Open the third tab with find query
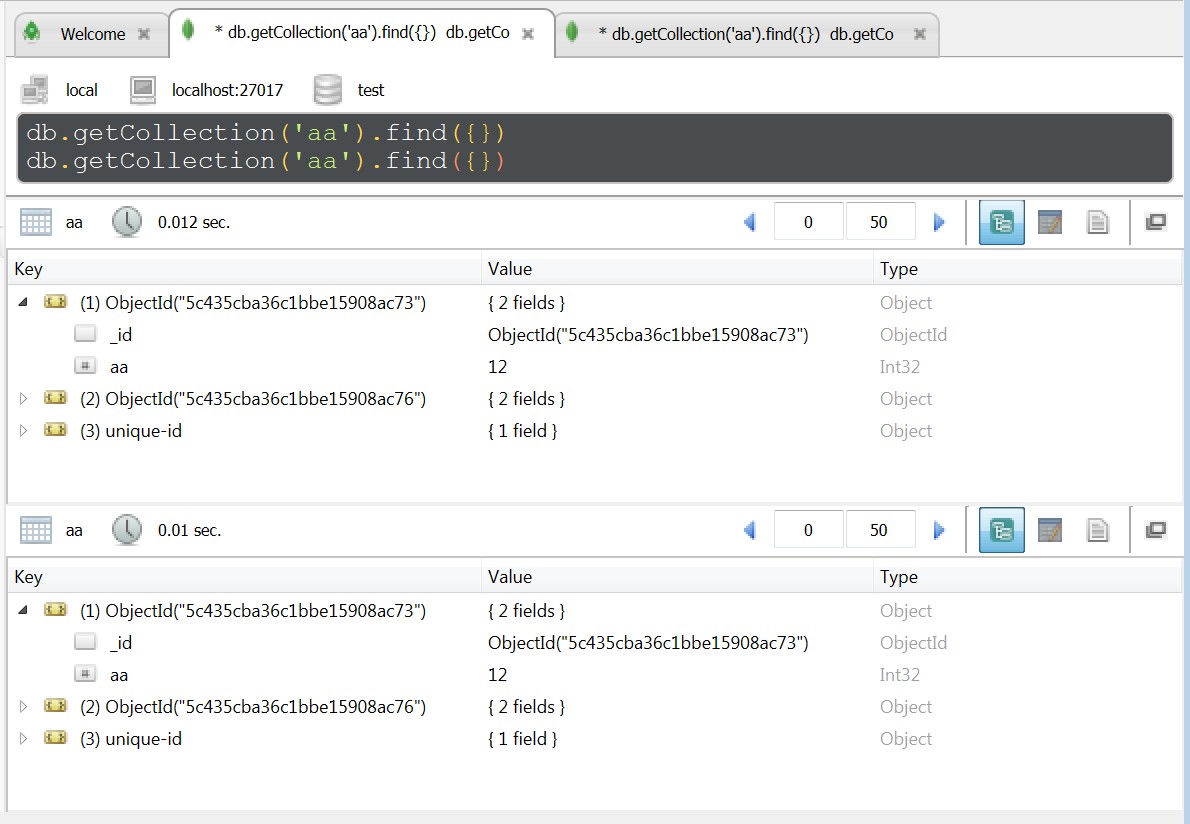The width and height of the screenshot is (1190, 824). [x=747, y=34]
